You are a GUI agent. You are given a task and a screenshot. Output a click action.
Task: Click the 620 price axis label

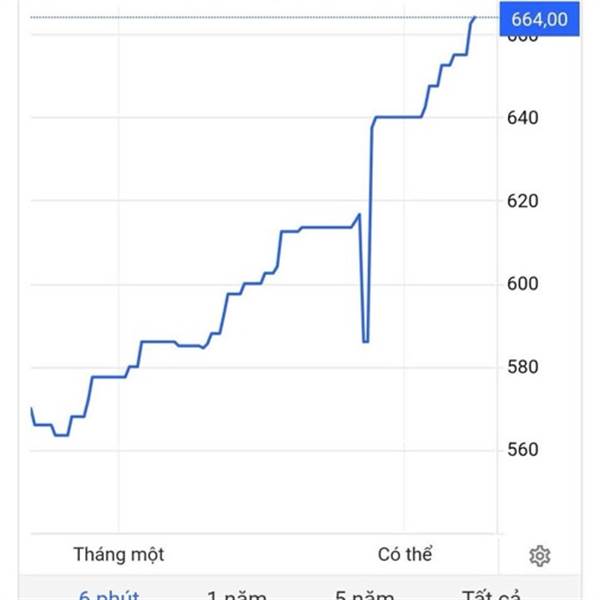click(522, 201)
